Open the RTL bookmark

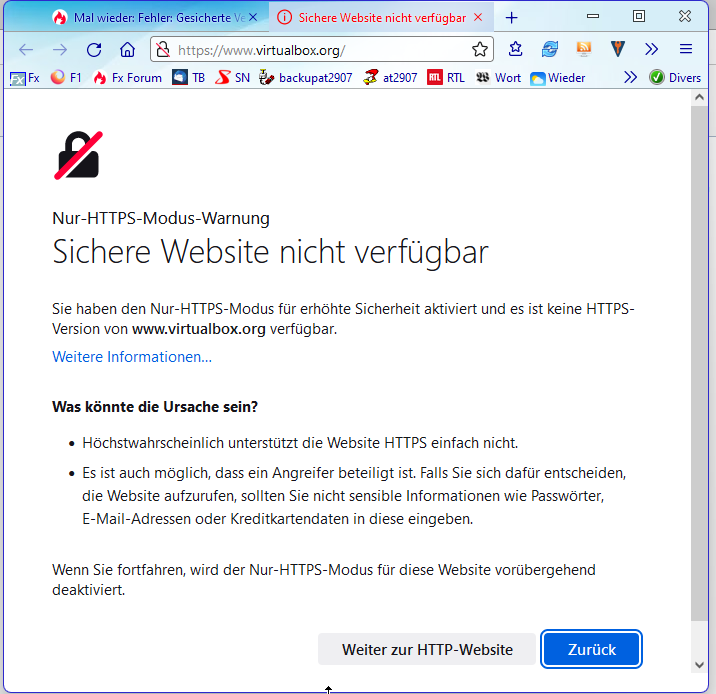pyautogui.click(x=446, y=78)
